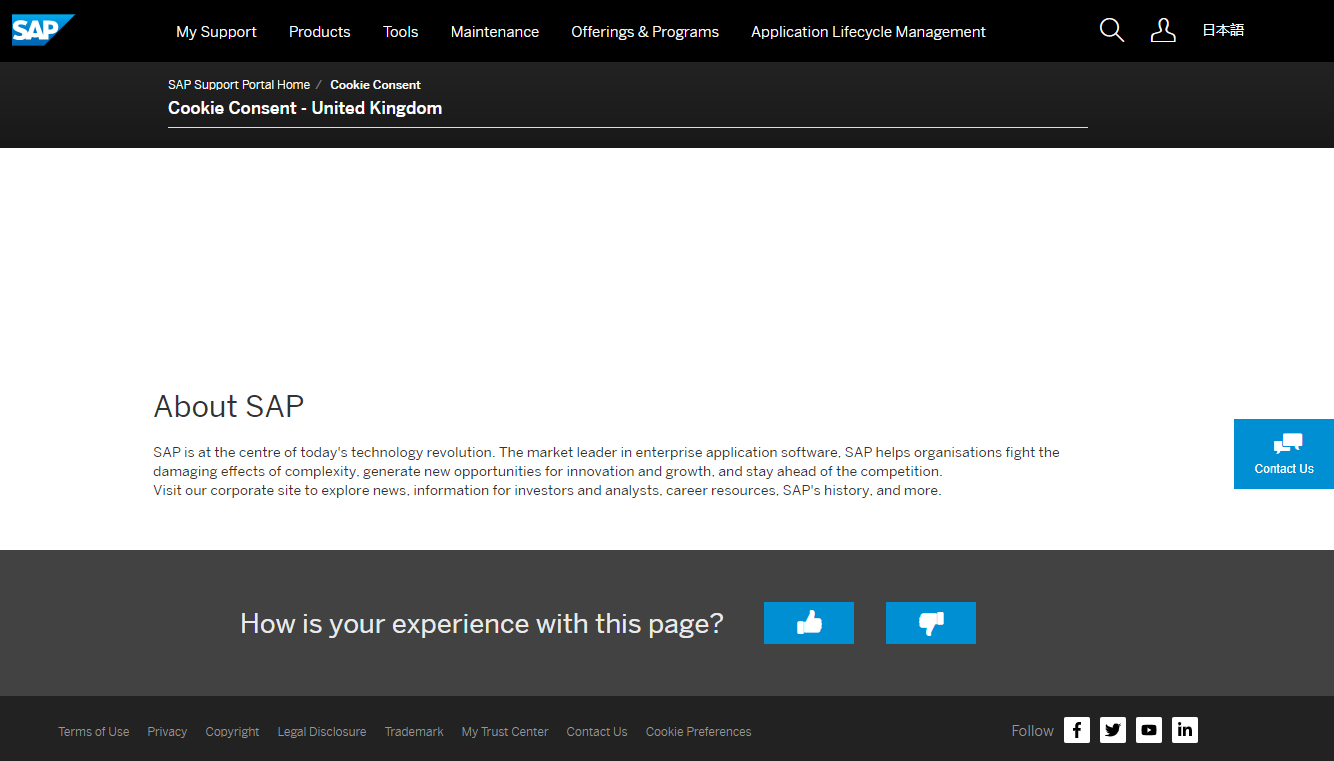The image size is (1334, 761).
Task: Open the search magnifier icon
Action: 1112,30
